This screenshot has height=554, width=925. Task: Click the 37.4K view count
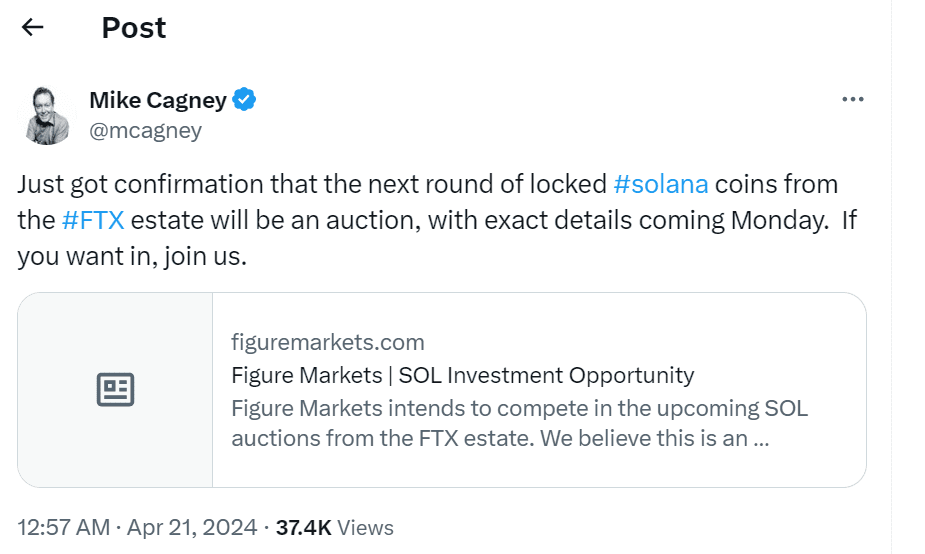point(304,527)
